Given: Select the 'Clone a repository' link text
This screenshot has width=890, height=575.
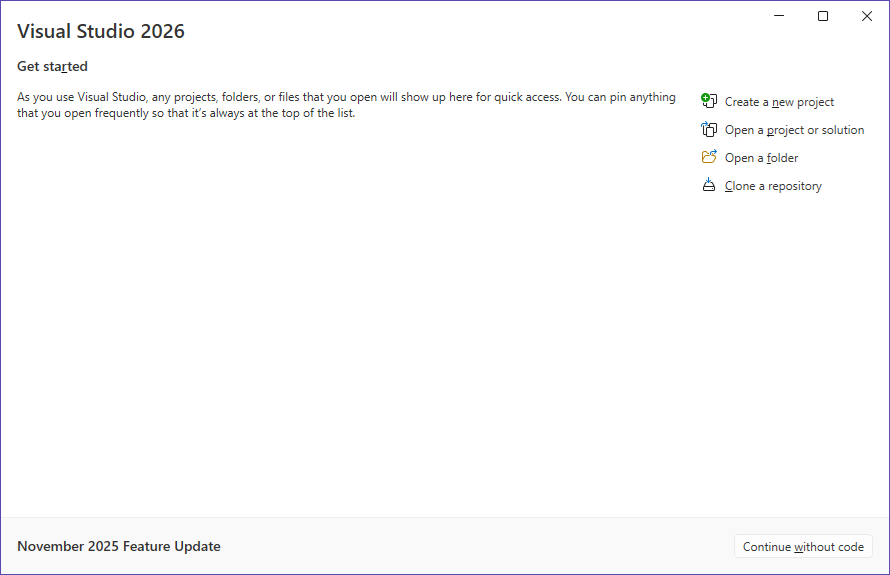Looking at the screenshot, I should tap(773, 186).
